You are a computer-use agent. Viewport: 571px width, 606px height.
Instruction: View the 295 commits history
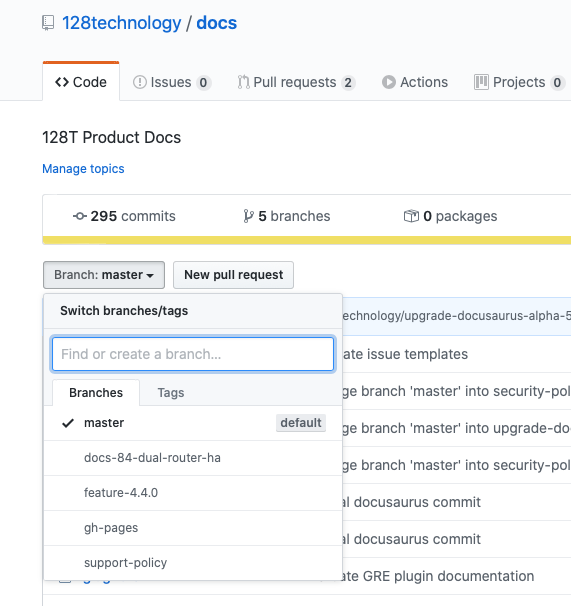click(x=124, y=216)
